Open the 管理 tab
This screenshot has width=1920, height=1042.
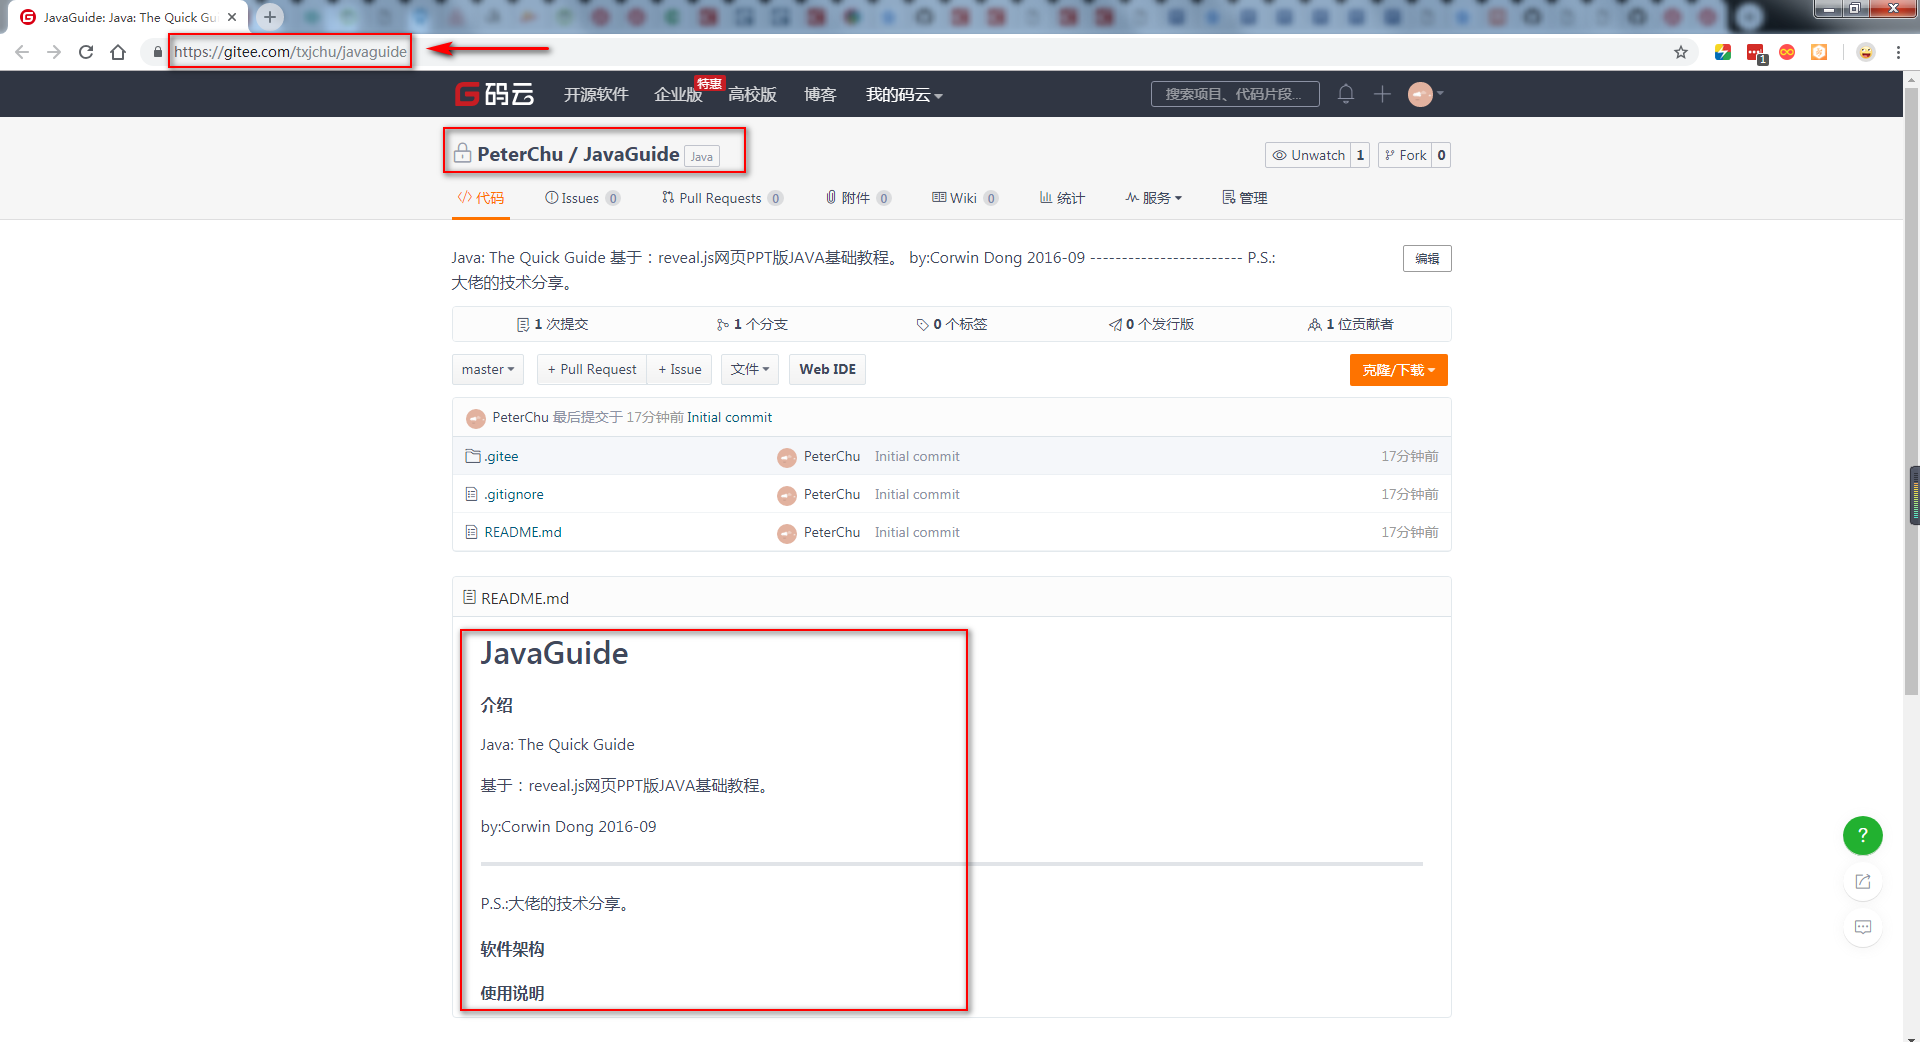pos(1245,198)
